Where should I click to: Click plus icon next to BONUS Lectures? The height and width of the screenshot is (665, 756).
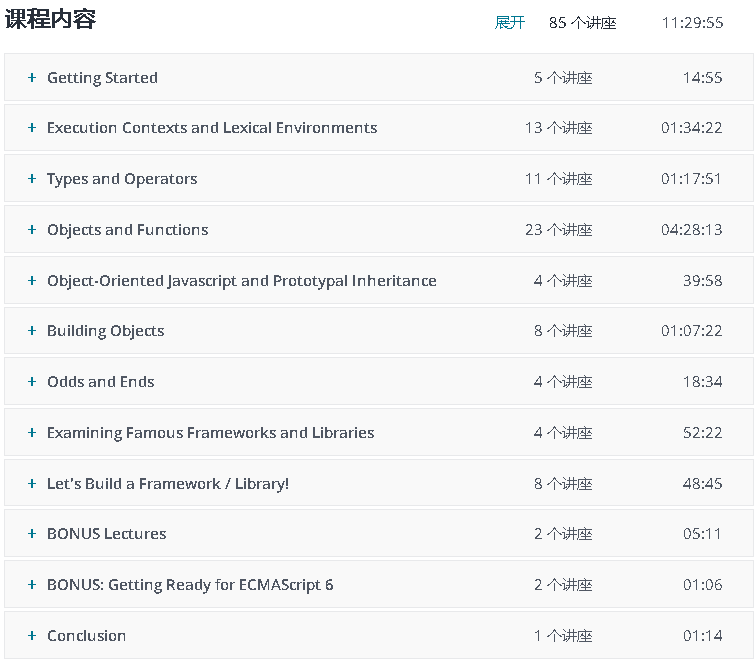32,534
